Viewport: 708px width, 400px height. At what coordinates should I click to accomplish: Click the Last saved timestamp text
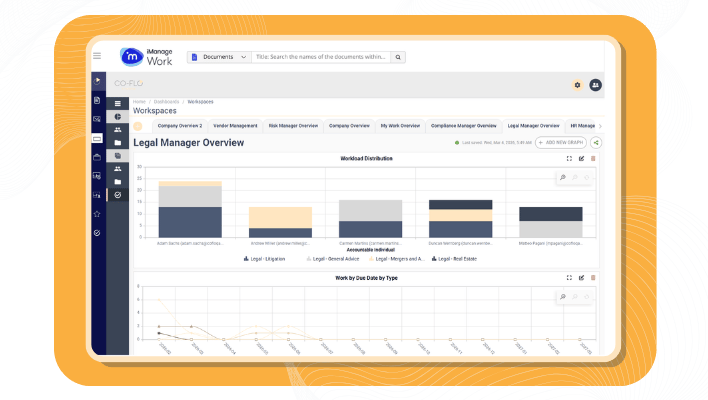(496, 143)
